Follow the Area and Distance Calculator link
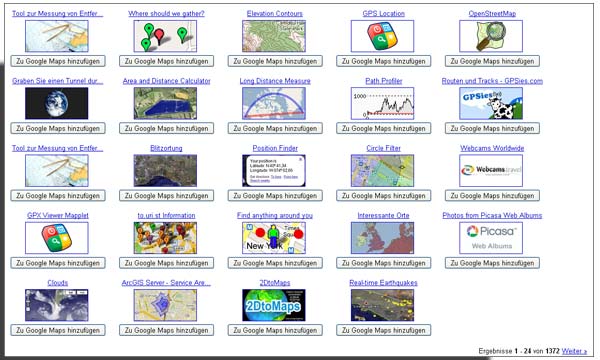The height and width of the screenshot is (360, 600). click(166, 81)
